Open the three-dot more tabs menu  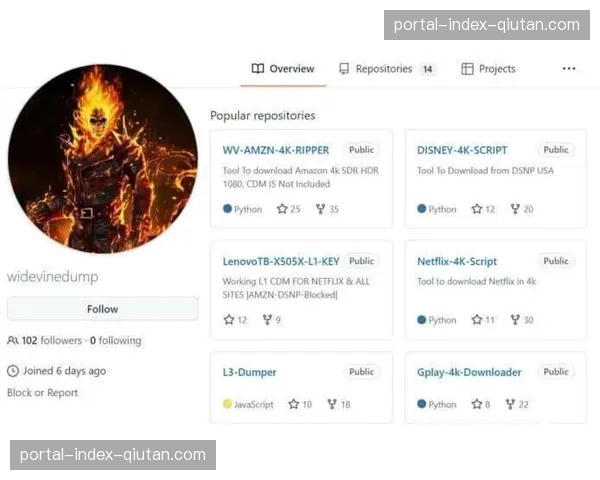pos(569,69)
